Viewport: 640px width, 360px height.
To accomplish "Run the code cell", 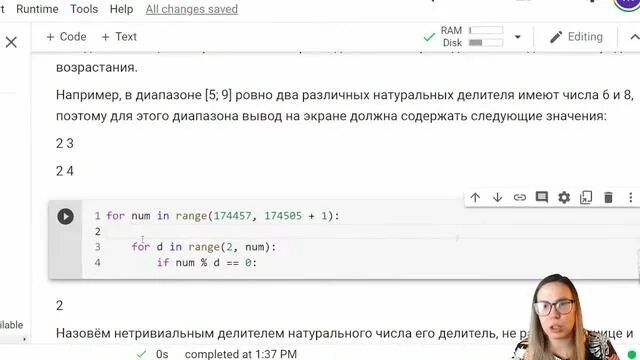I will pyautogui.click(x=65, y=216).
